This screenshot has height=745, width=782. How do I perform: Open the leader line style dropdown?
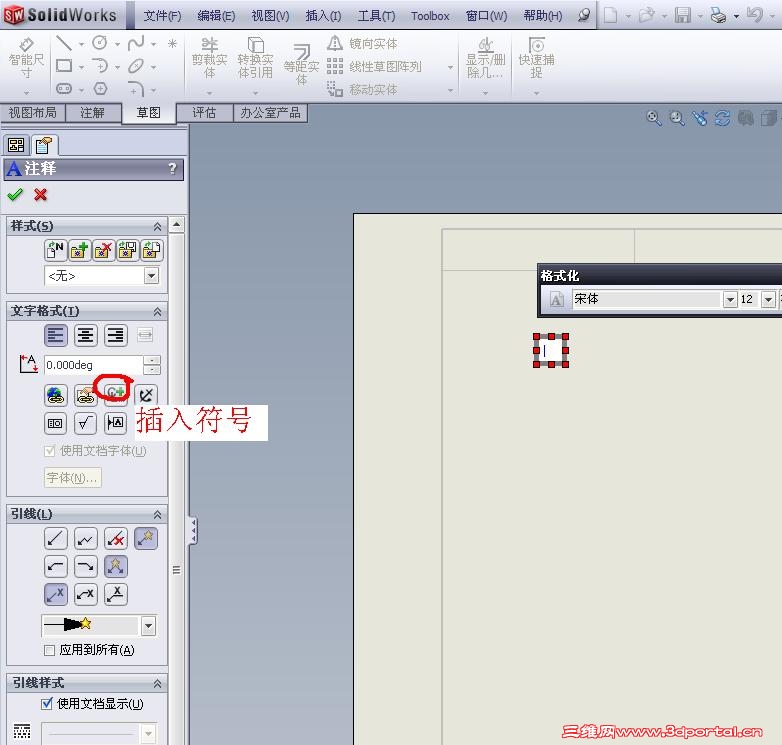[x=148, y=734]
